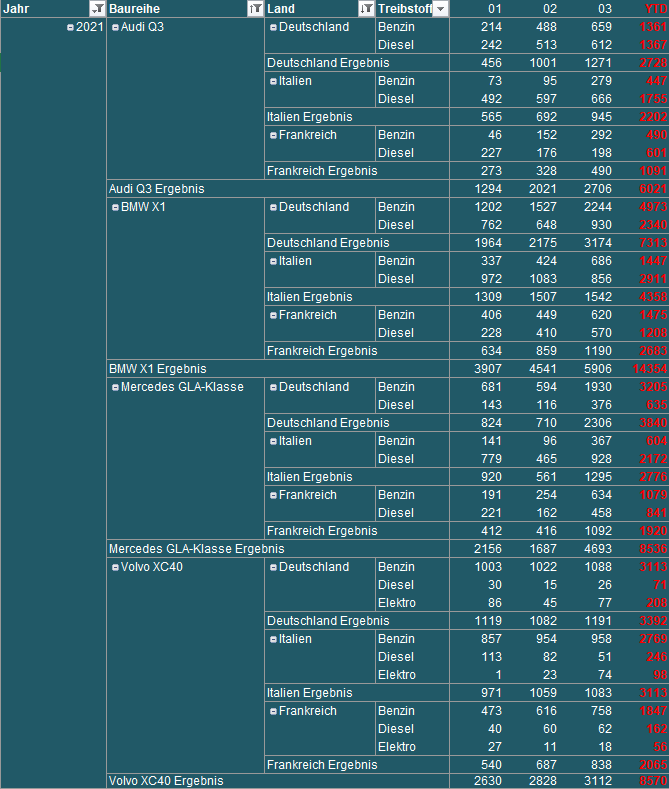
Task: Click the Jahr header label
Action: click(x=16, y=9)
